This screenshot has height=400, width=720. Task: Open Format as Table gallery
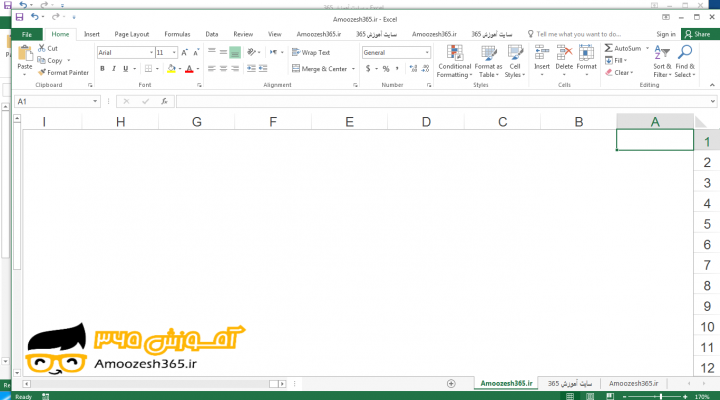pyautogui.click(x=489, y=62)
